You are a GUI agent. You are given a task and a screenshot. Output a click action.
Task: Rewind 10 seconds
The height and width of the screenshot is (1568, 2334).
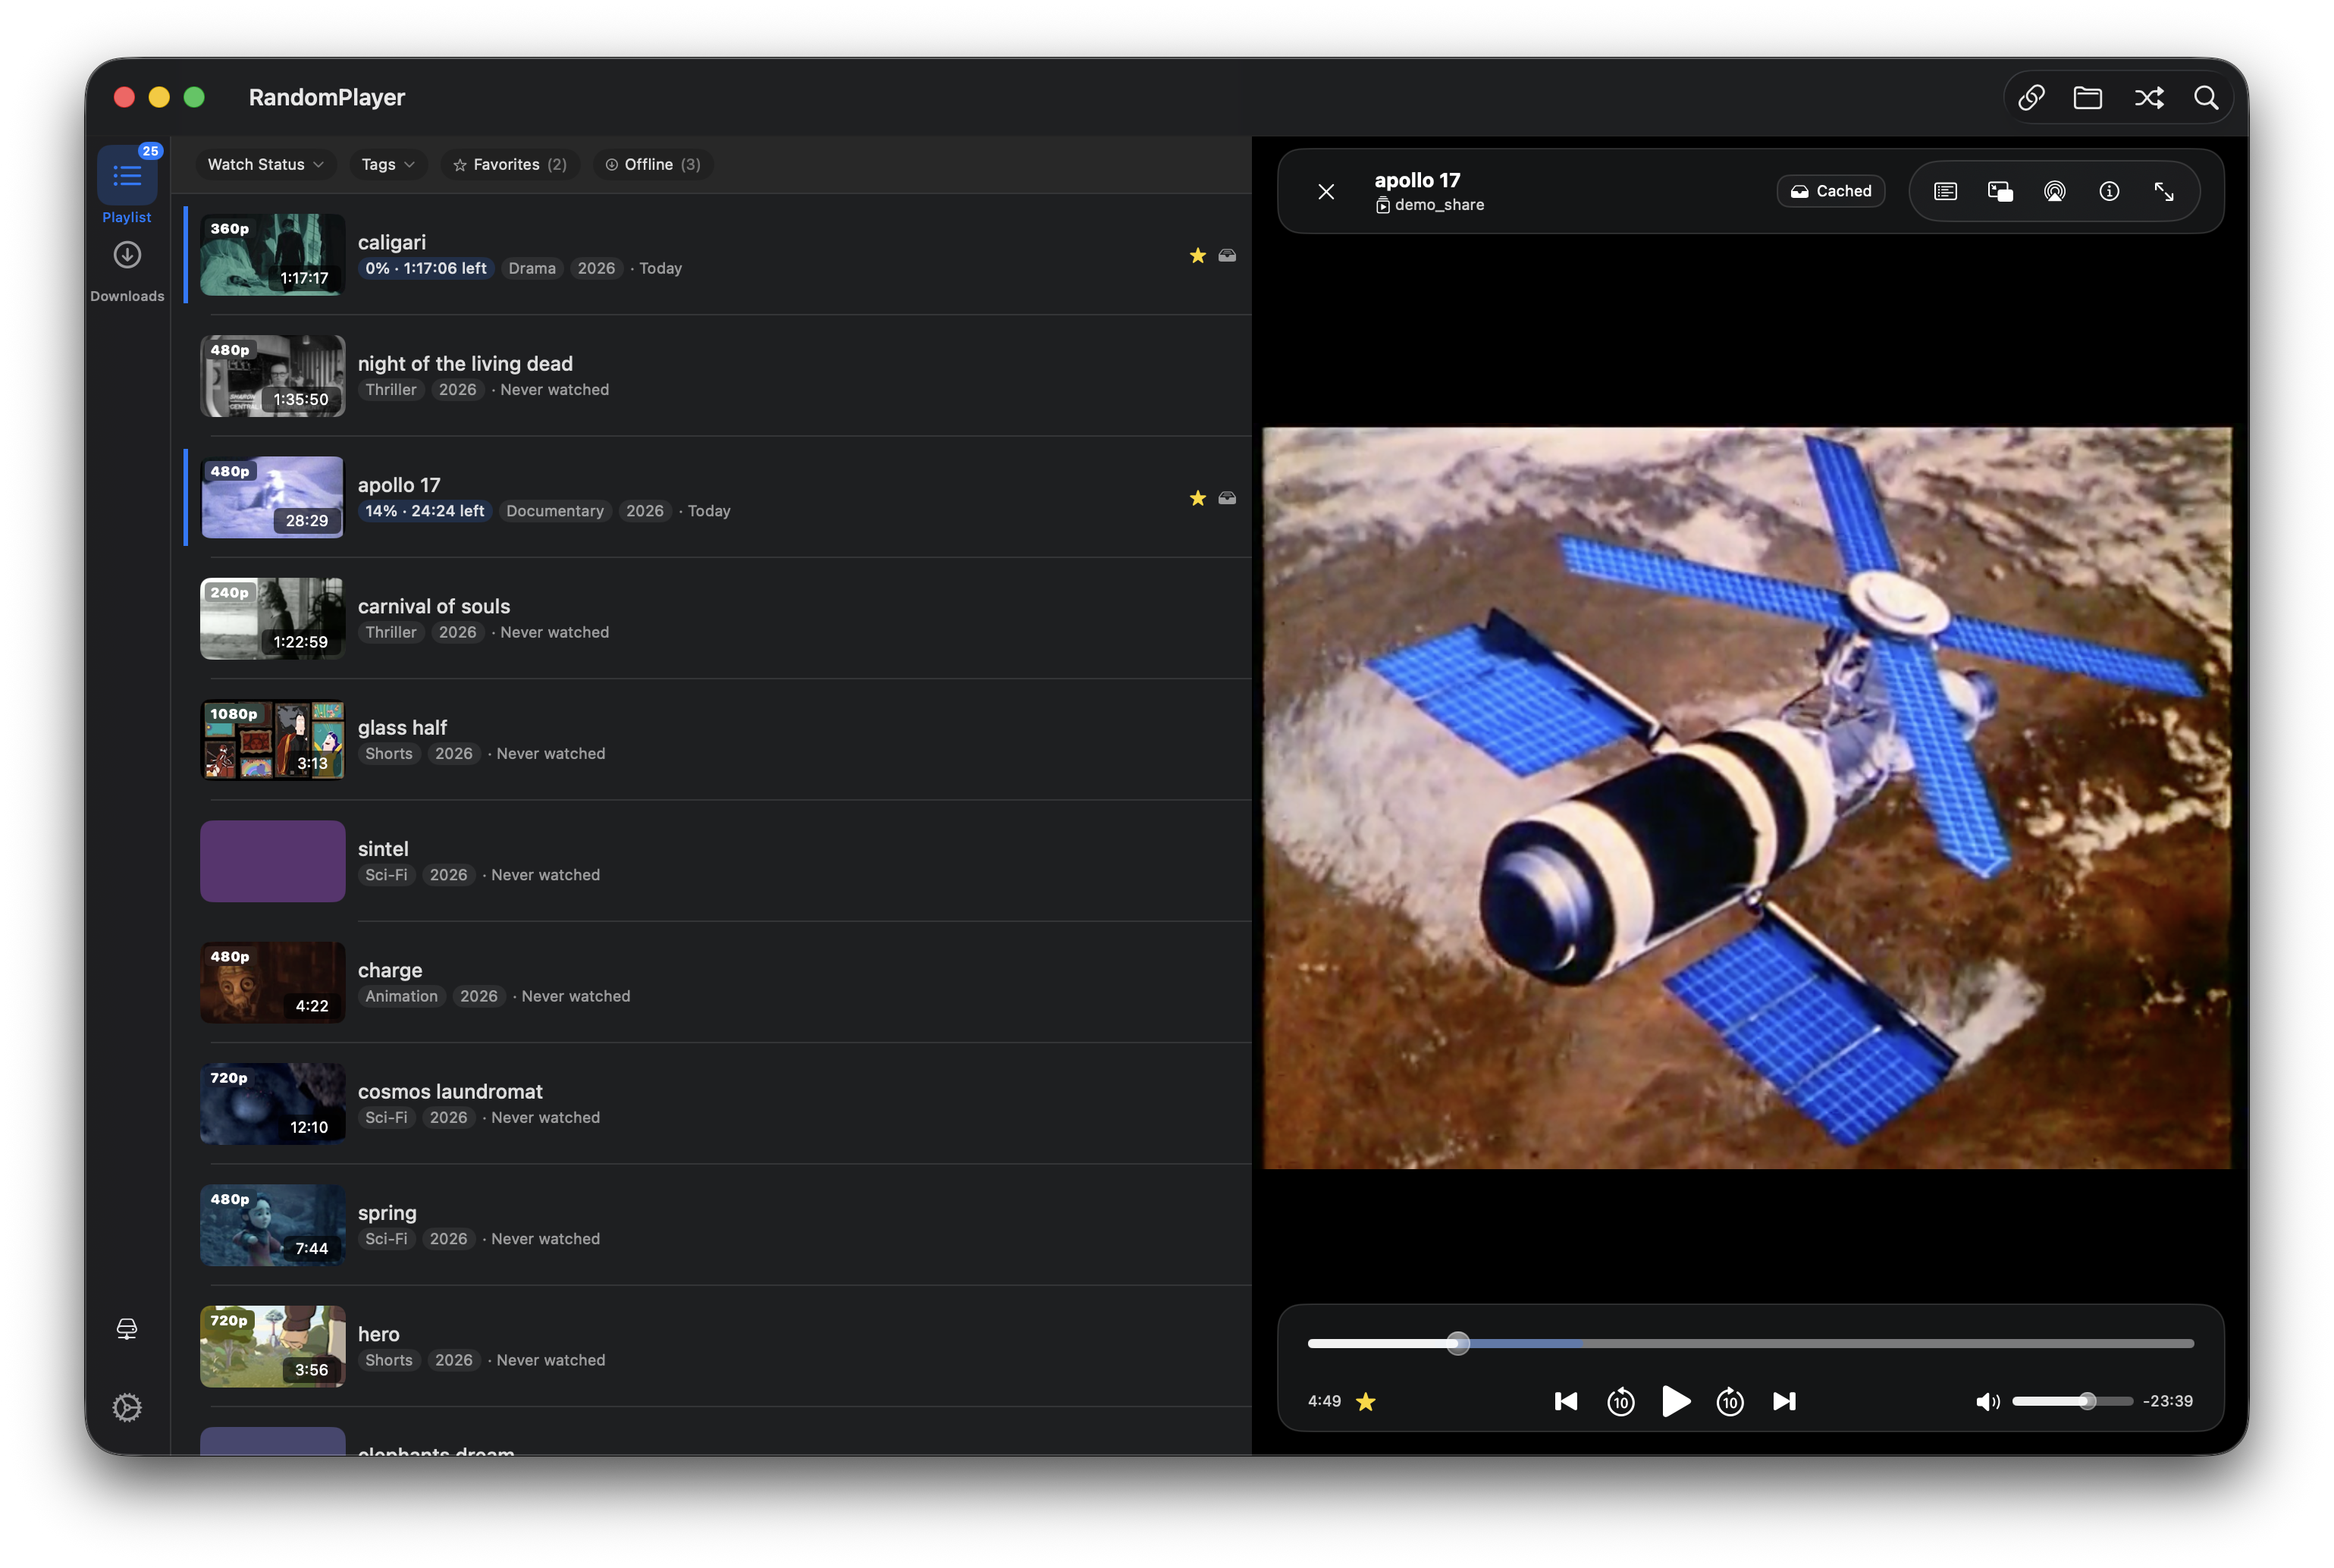click(x=1620, y=1402)
